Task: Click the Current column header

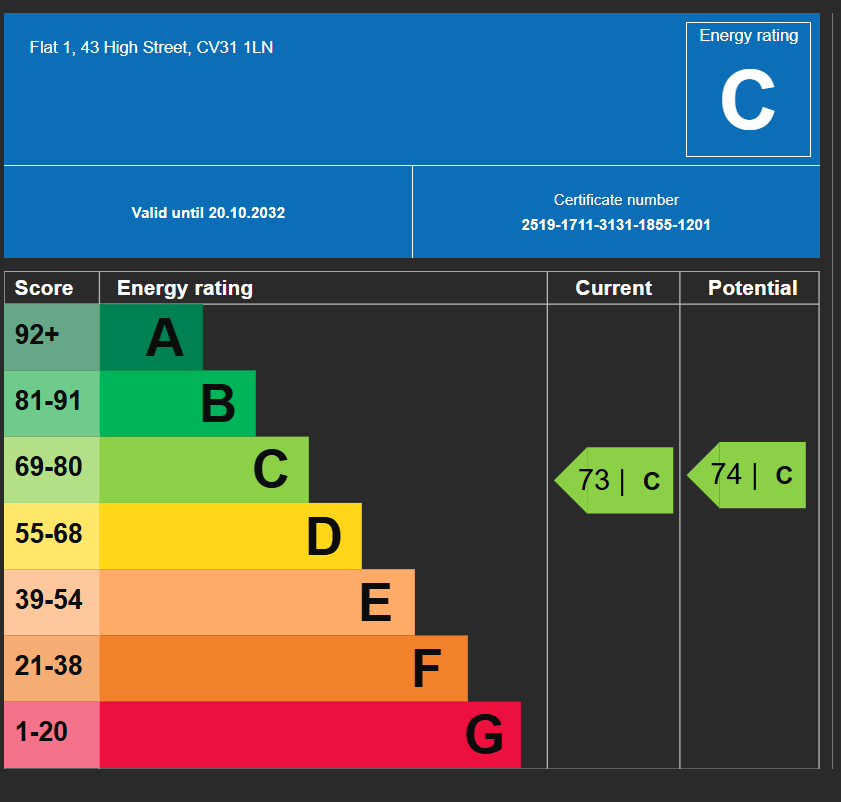Action: click(613, 288)
